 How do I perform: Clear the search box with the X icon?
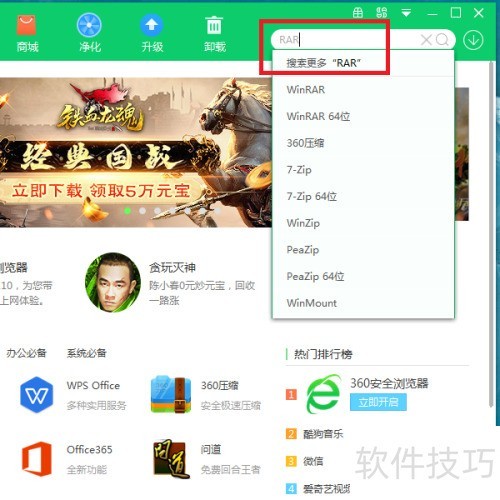point(426,40)
